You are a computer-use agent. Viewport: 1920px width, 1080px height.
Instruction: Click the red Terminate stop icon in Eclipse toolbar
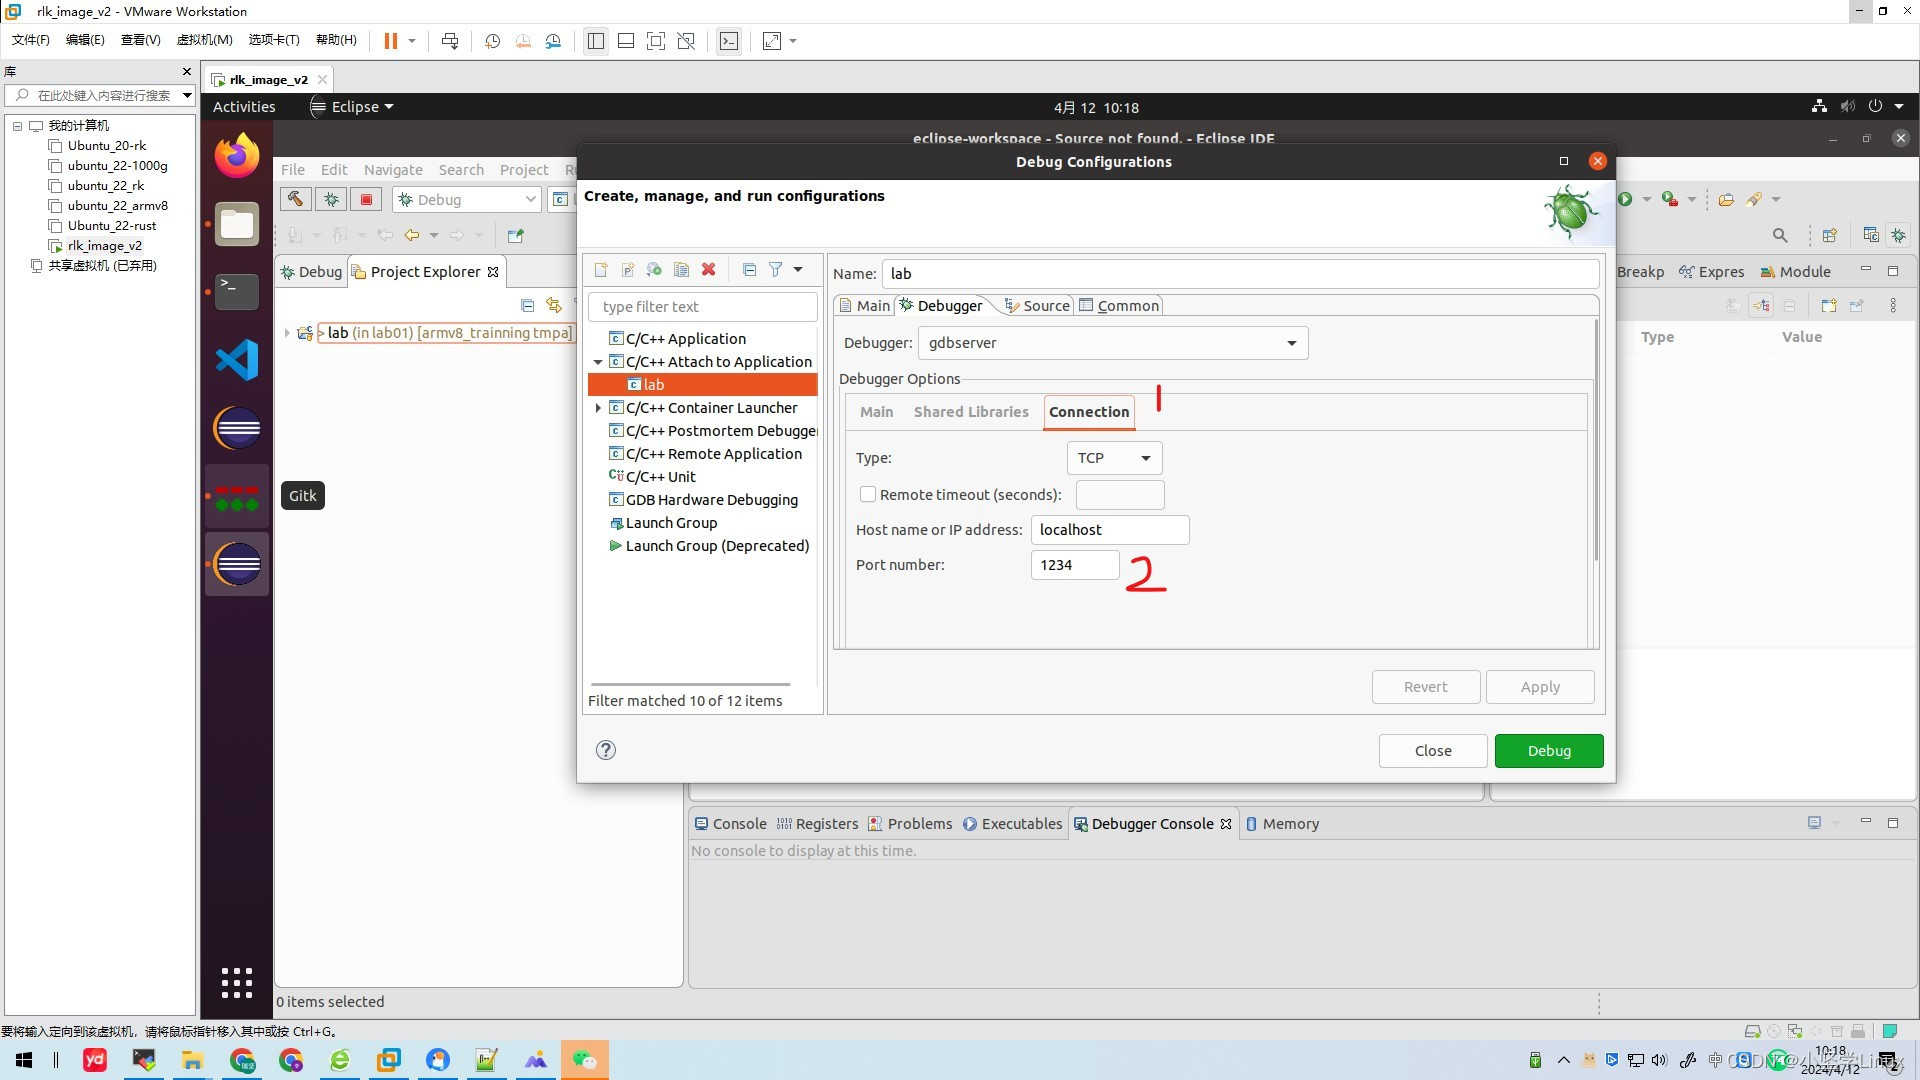pyautogui.click(x=366, y=200)
